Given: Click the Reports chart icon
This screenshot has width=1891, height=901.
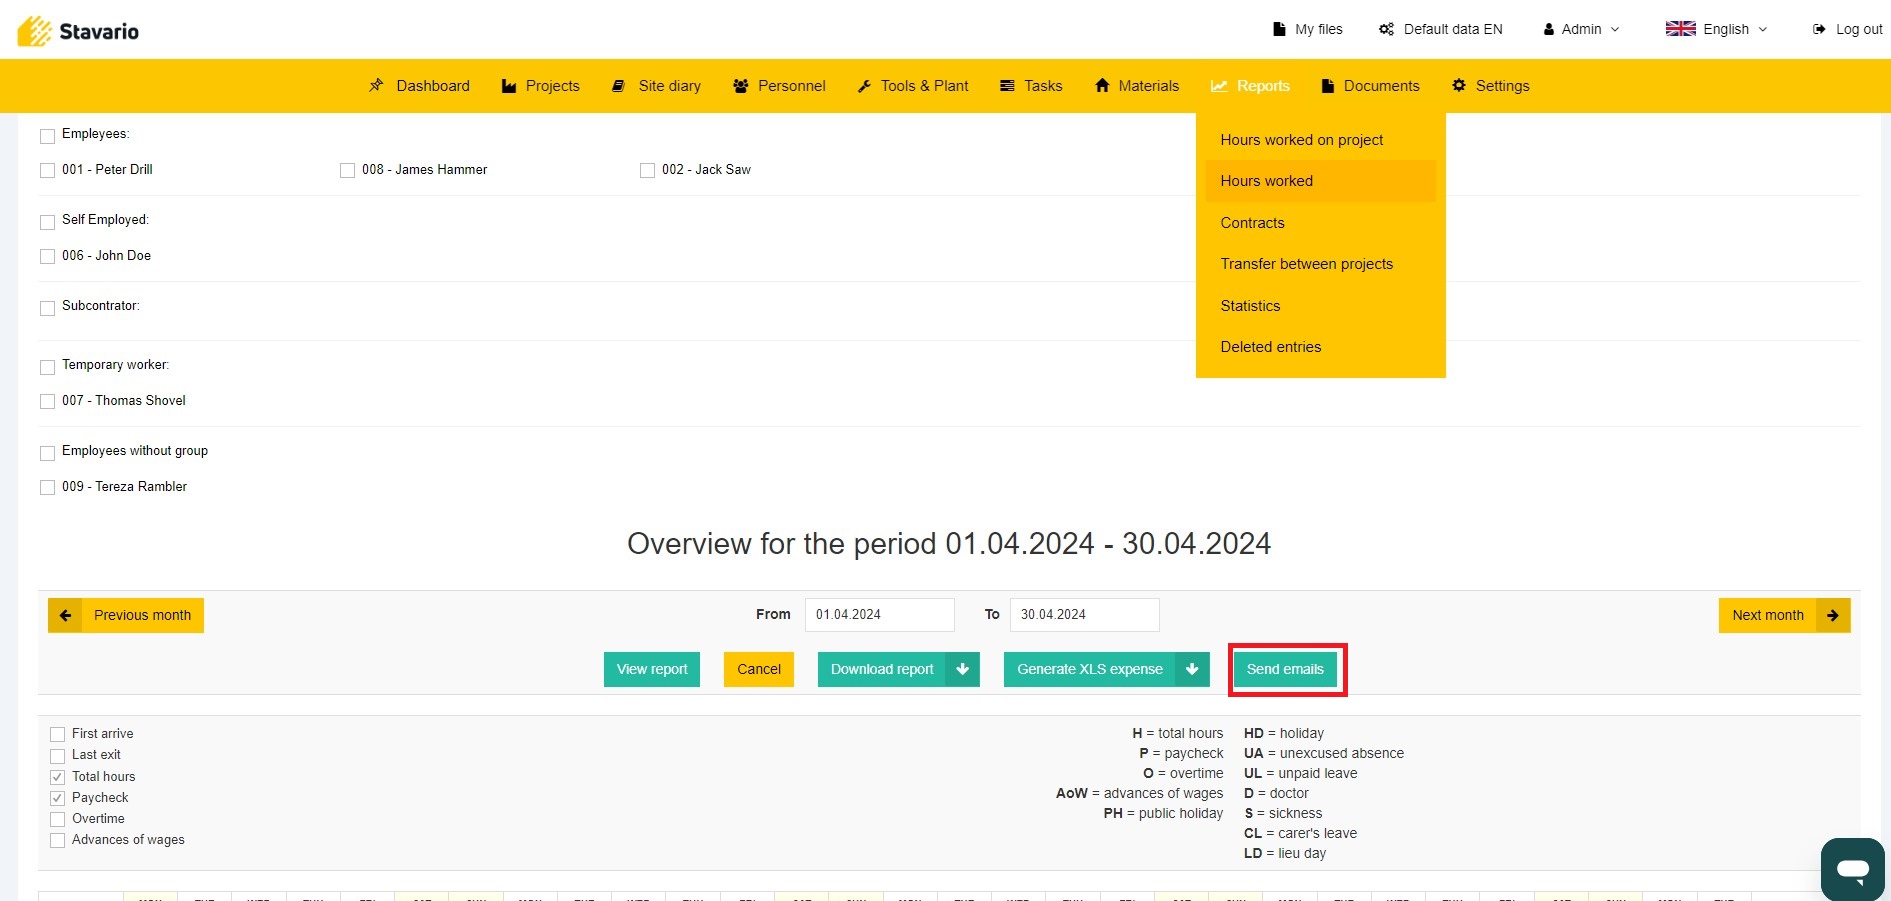Looking at the screenshot, I should [x=1219, y=86].
